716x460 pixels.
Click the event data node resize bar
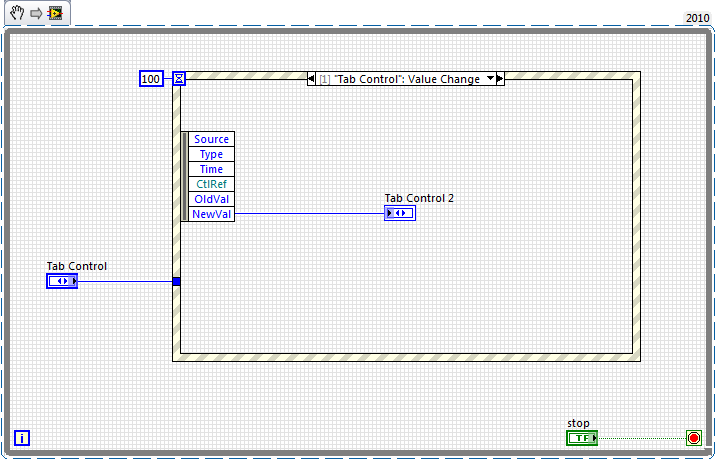click(184, 177)
